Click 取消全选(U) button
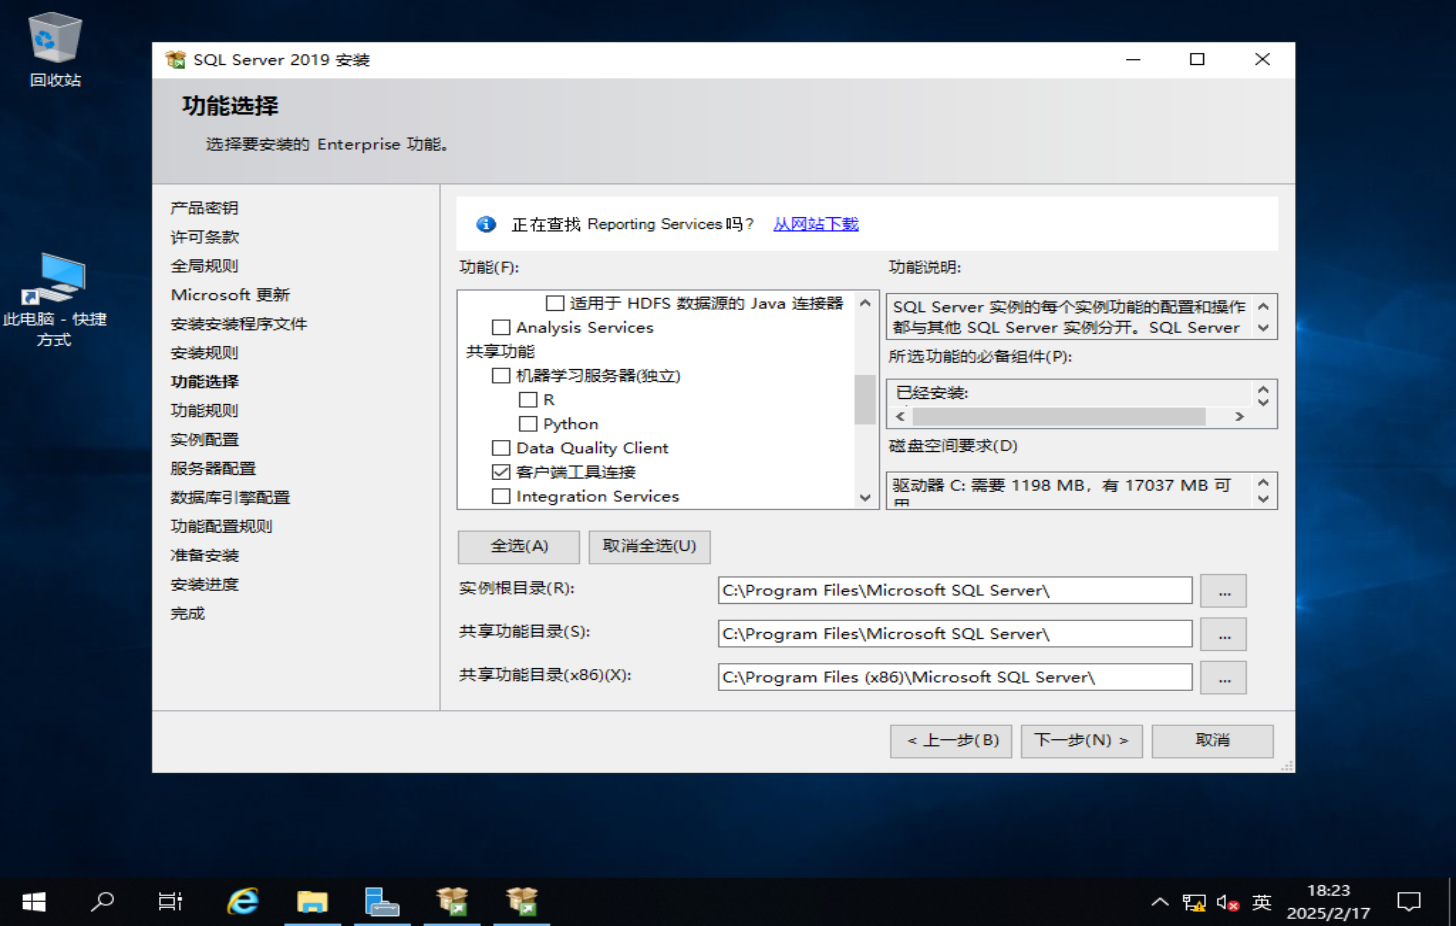The width and height of the screenshot is (1456, 926). (x=649, y=546)
